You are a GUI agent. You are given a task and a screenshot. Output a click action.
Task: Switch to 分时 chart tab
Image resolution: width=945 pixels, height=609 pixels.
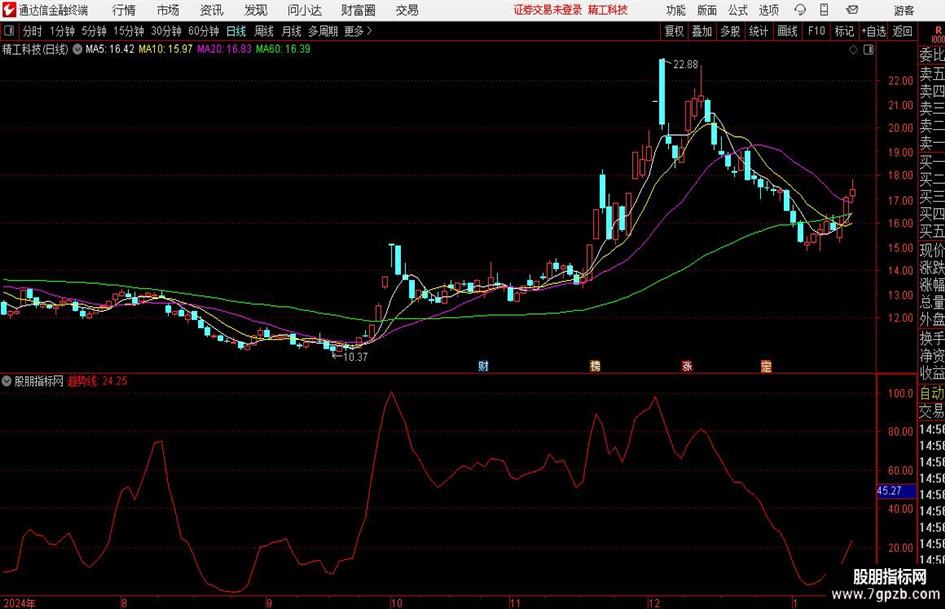click(32, 31)
